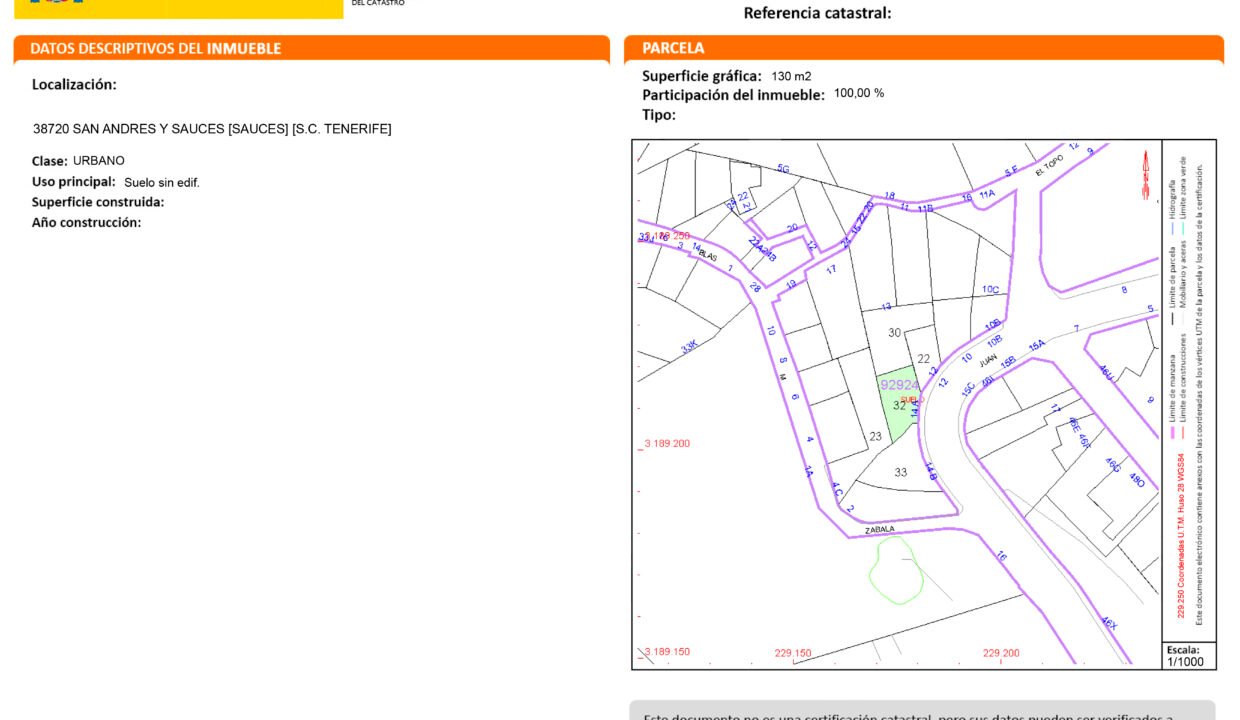The image size is (1240, 720).
Task: Select the '100,00 %' participation value
Action: coord(859,93)
